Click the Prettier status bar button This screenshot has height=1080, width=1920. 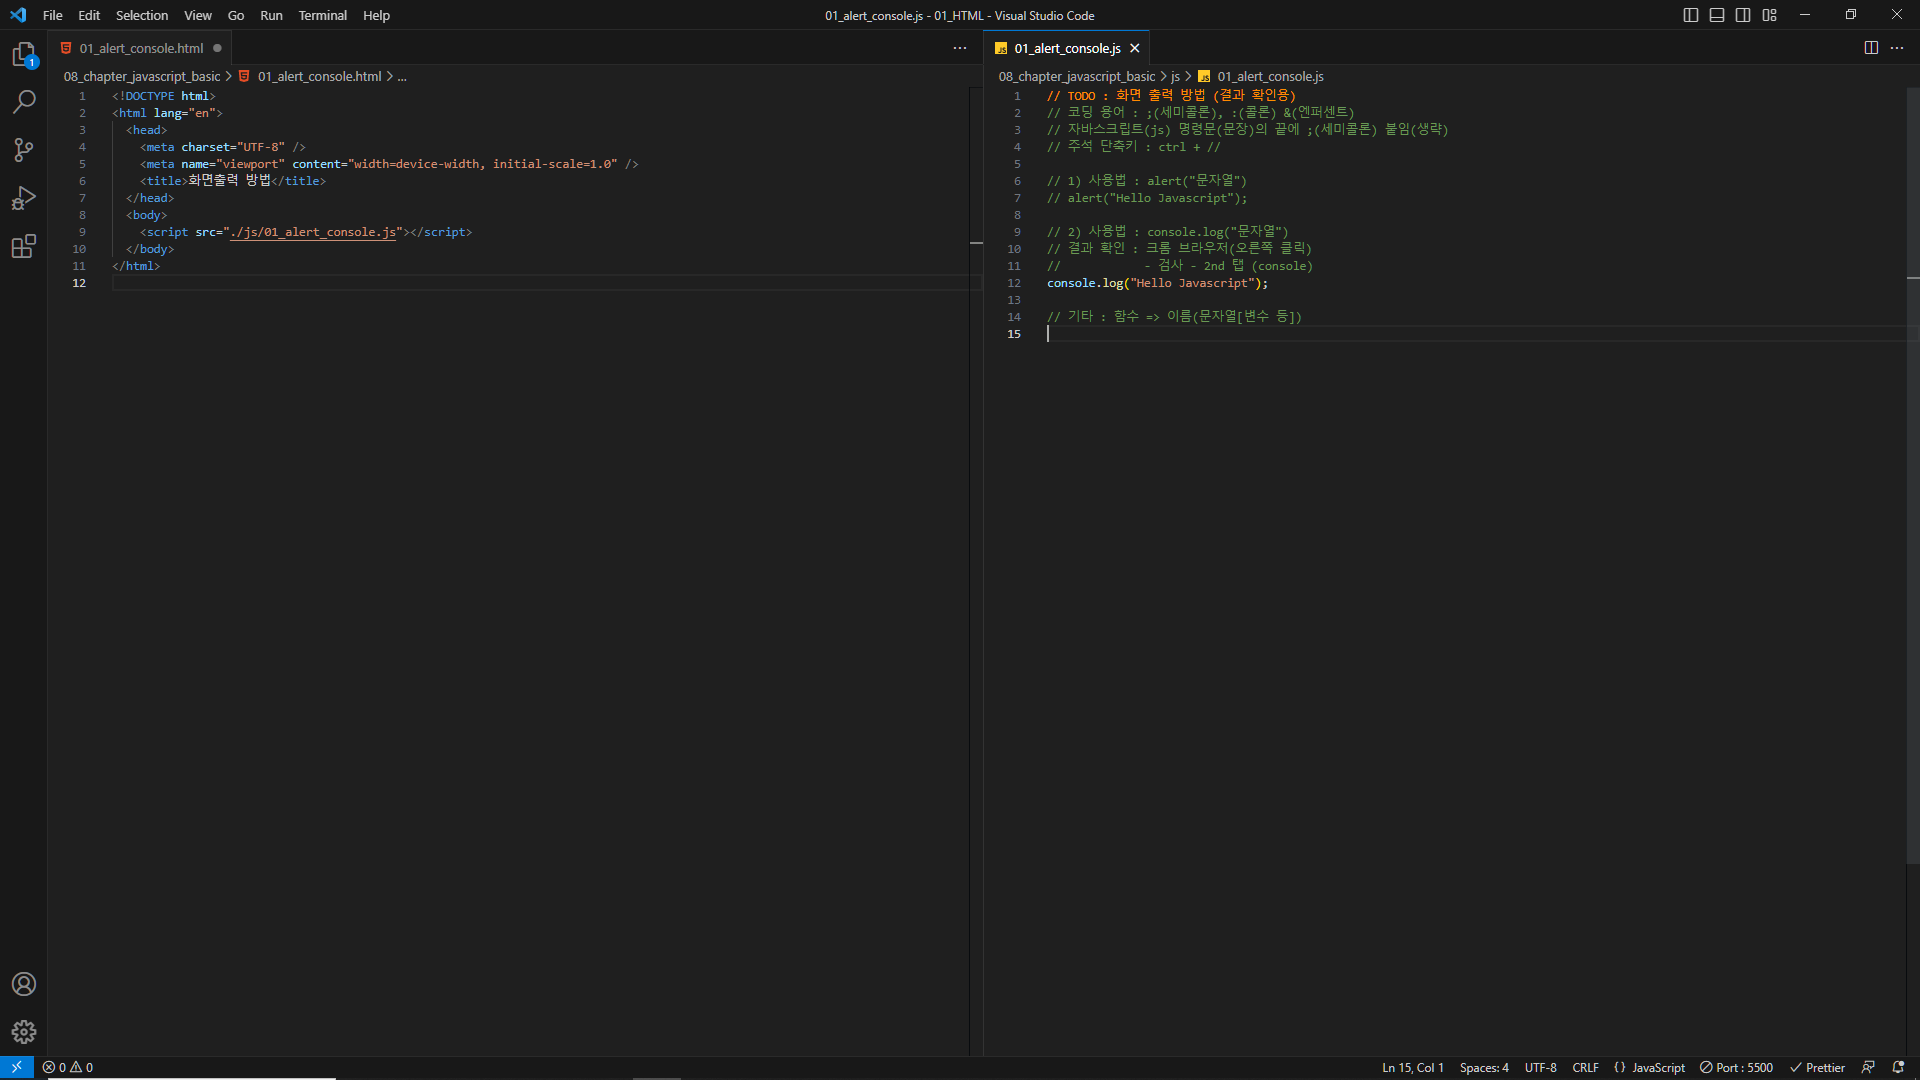[x=1817, y=1067]
